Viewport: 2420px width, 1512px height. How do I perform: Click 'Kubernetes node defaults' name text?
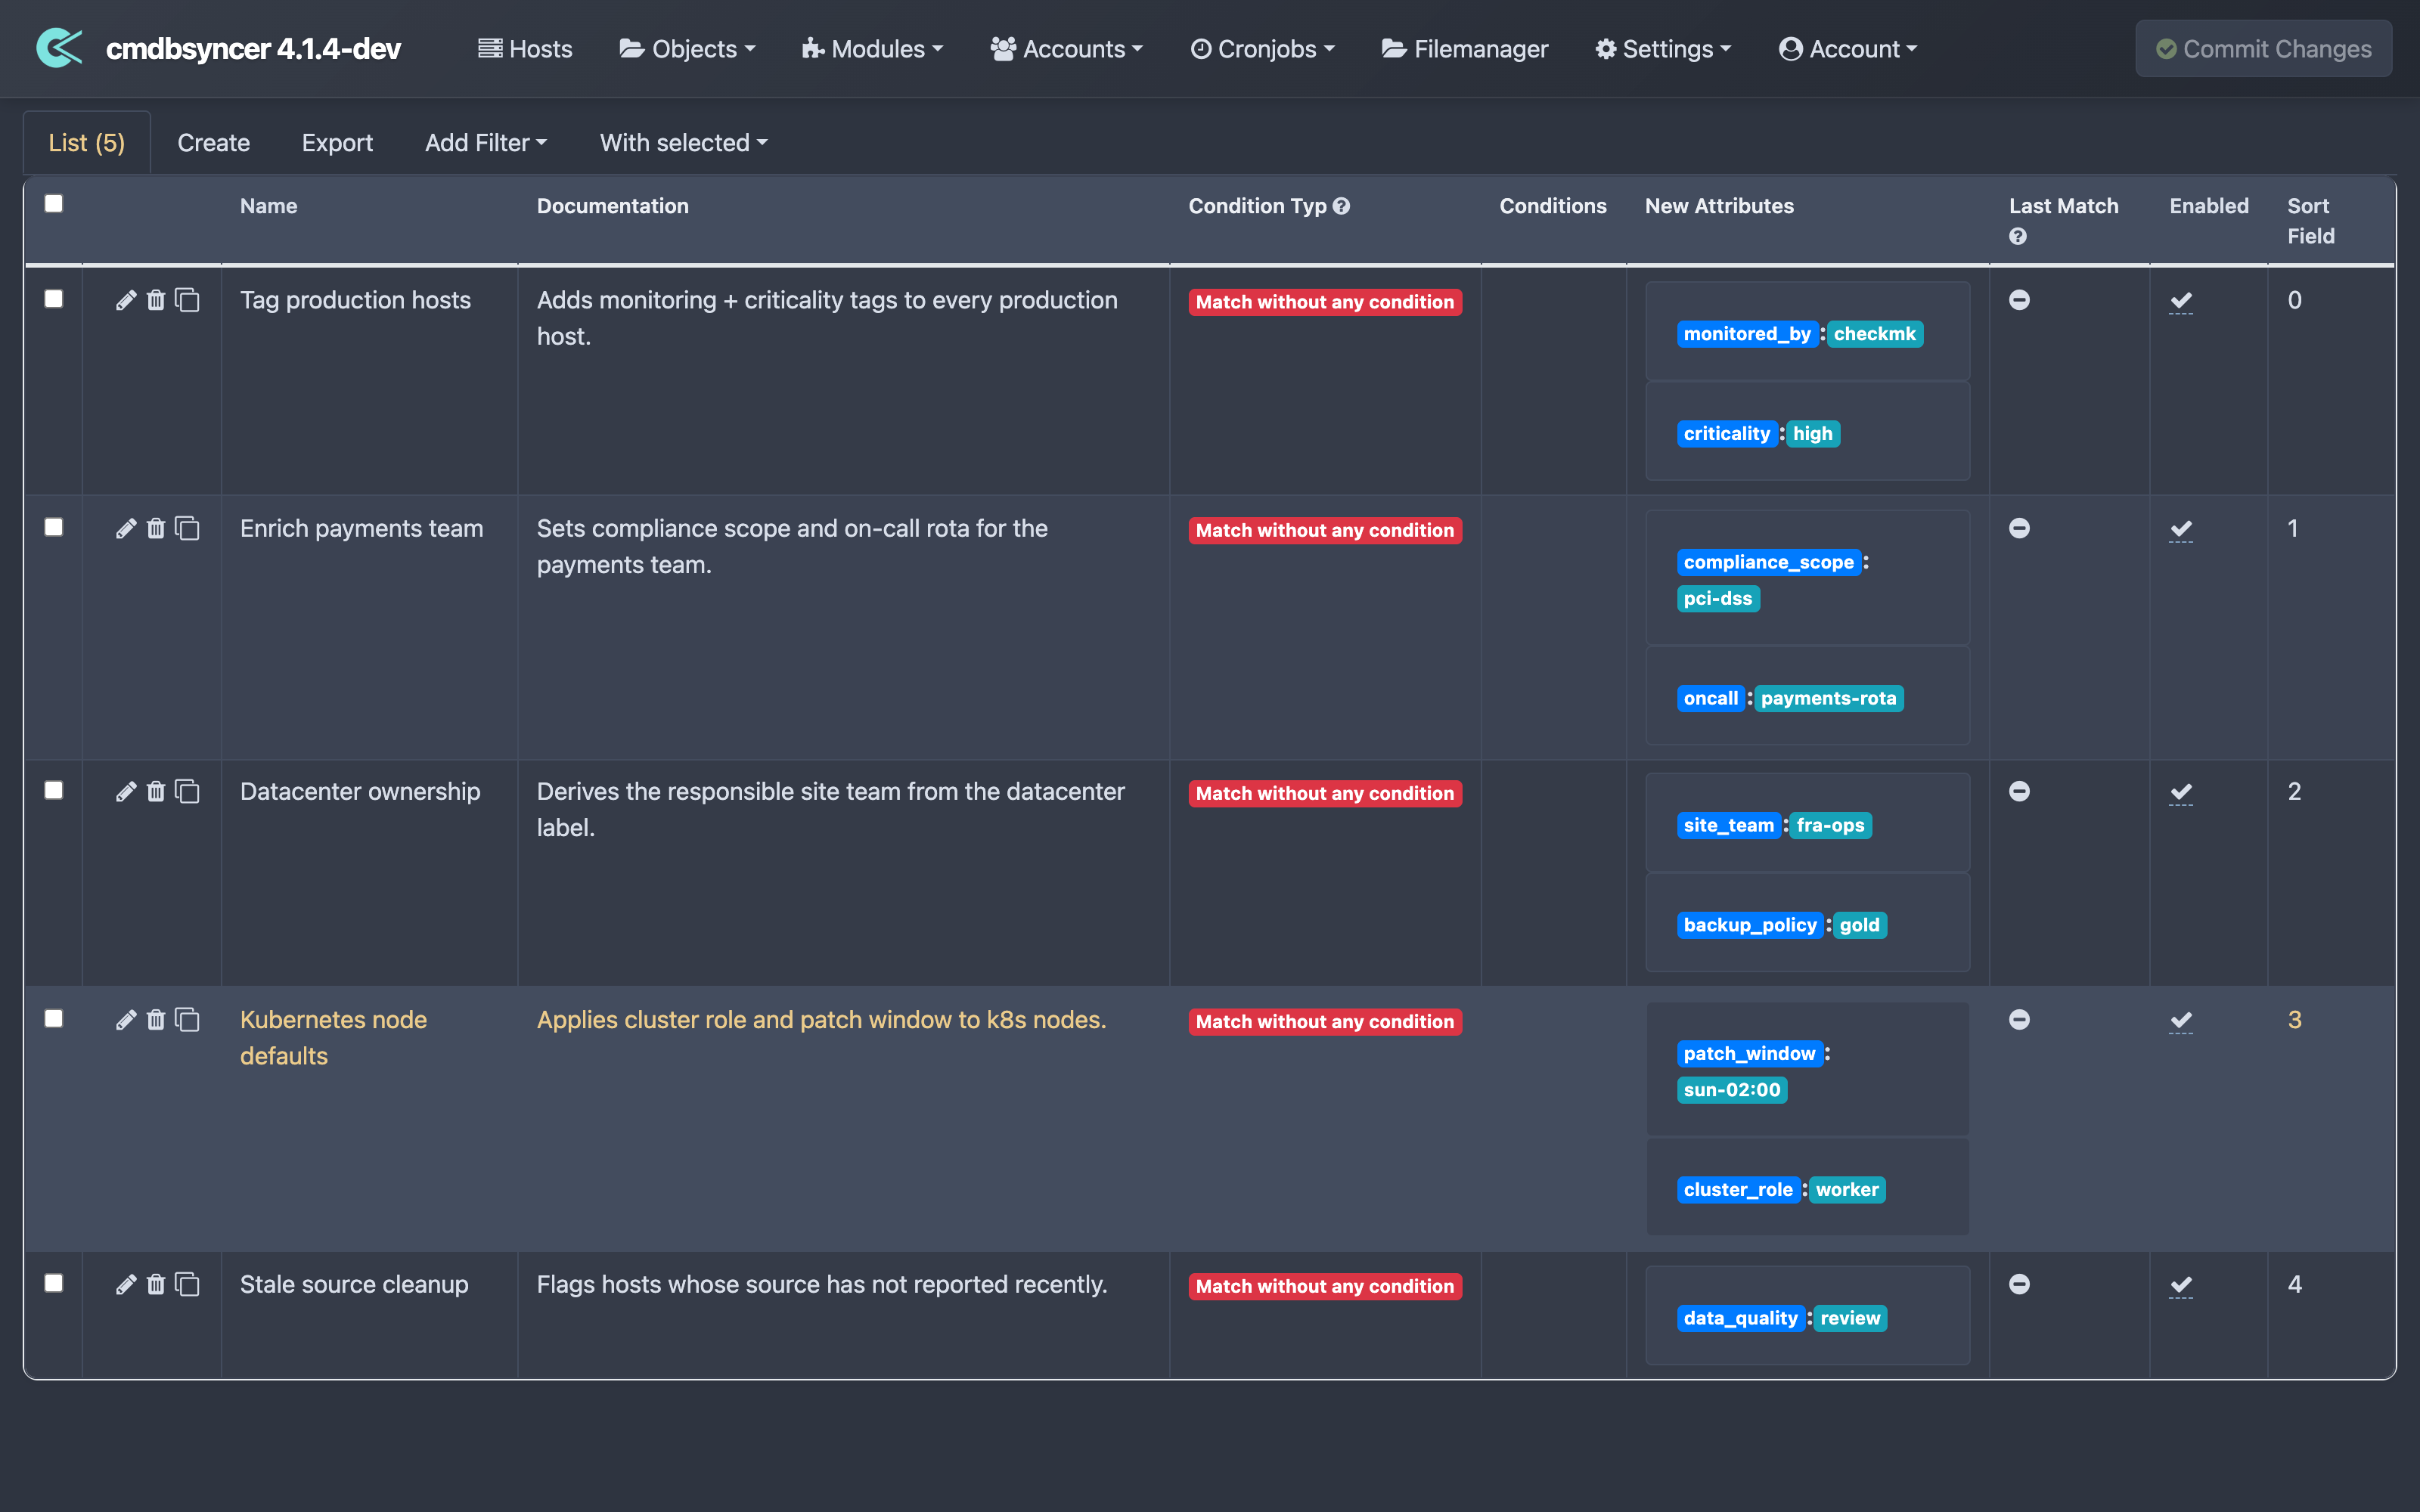click(333, 1037)
